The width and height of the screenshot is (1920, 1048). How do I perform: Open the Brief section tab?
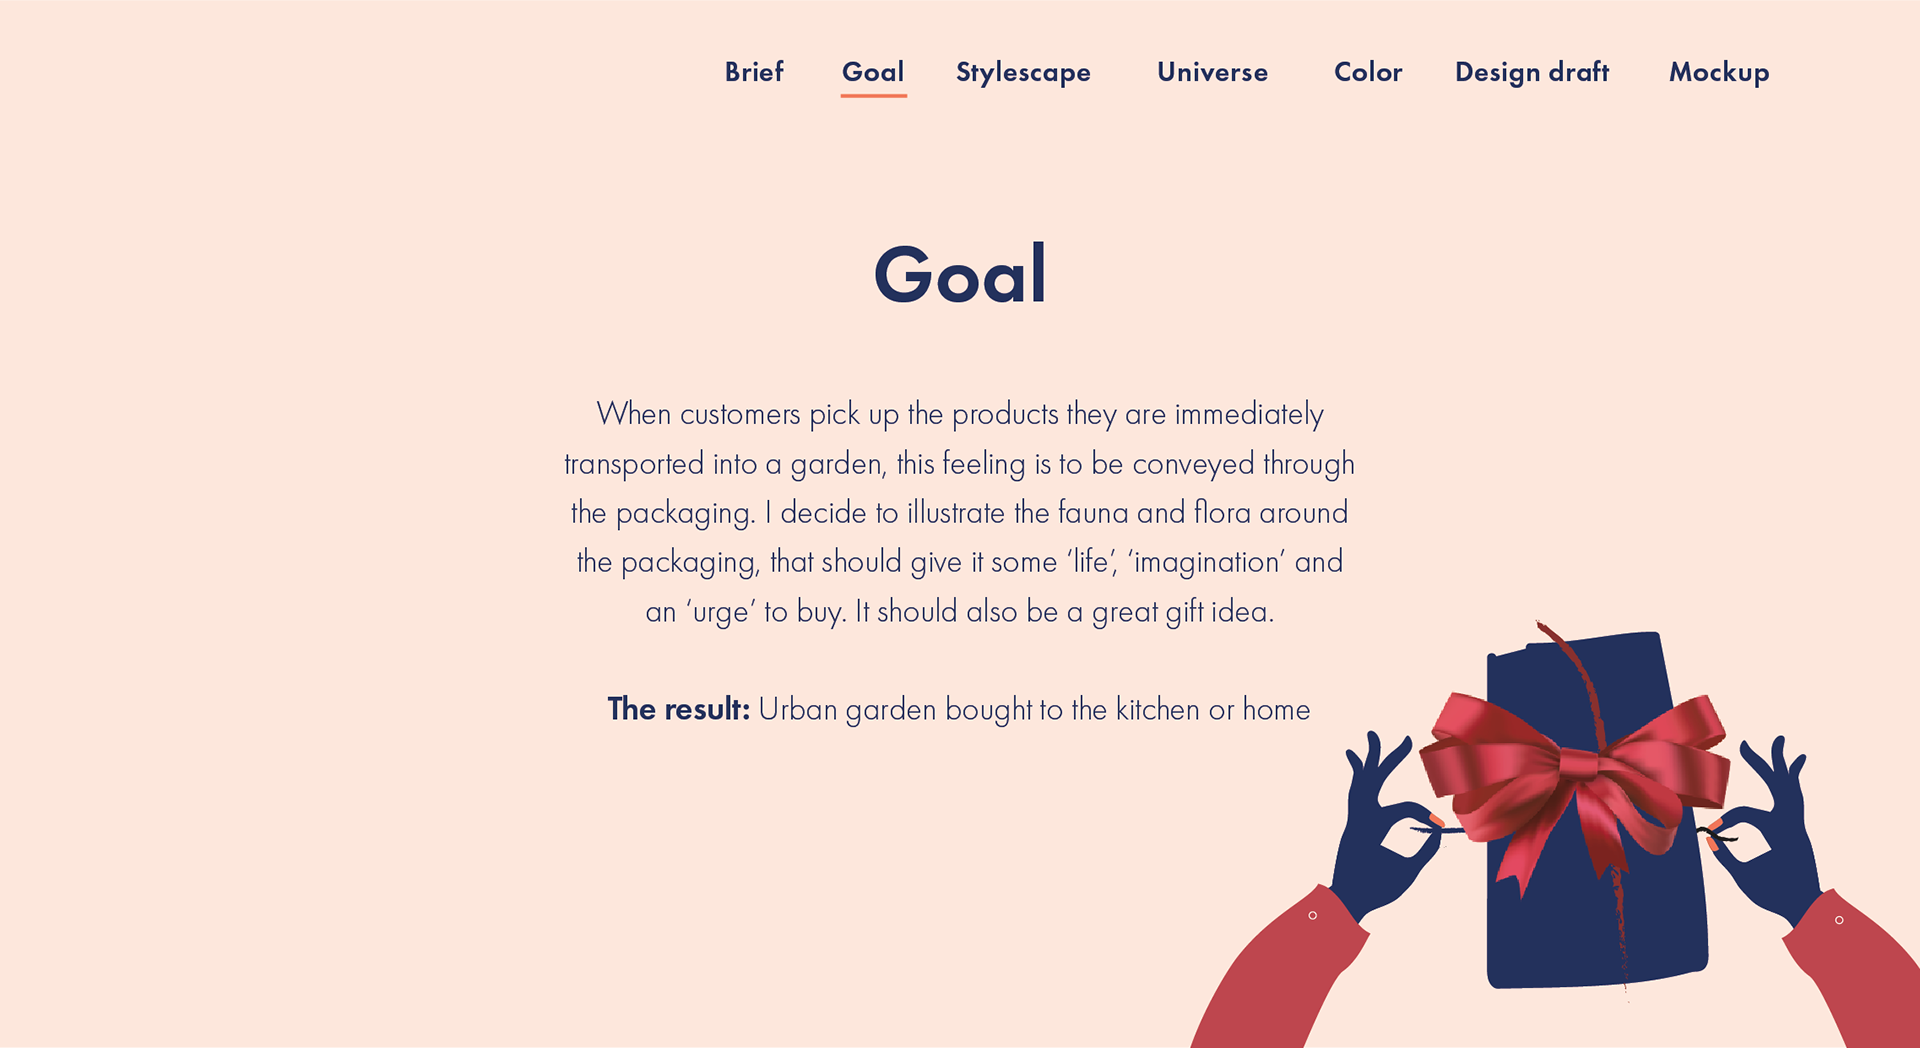coord(754,72)
